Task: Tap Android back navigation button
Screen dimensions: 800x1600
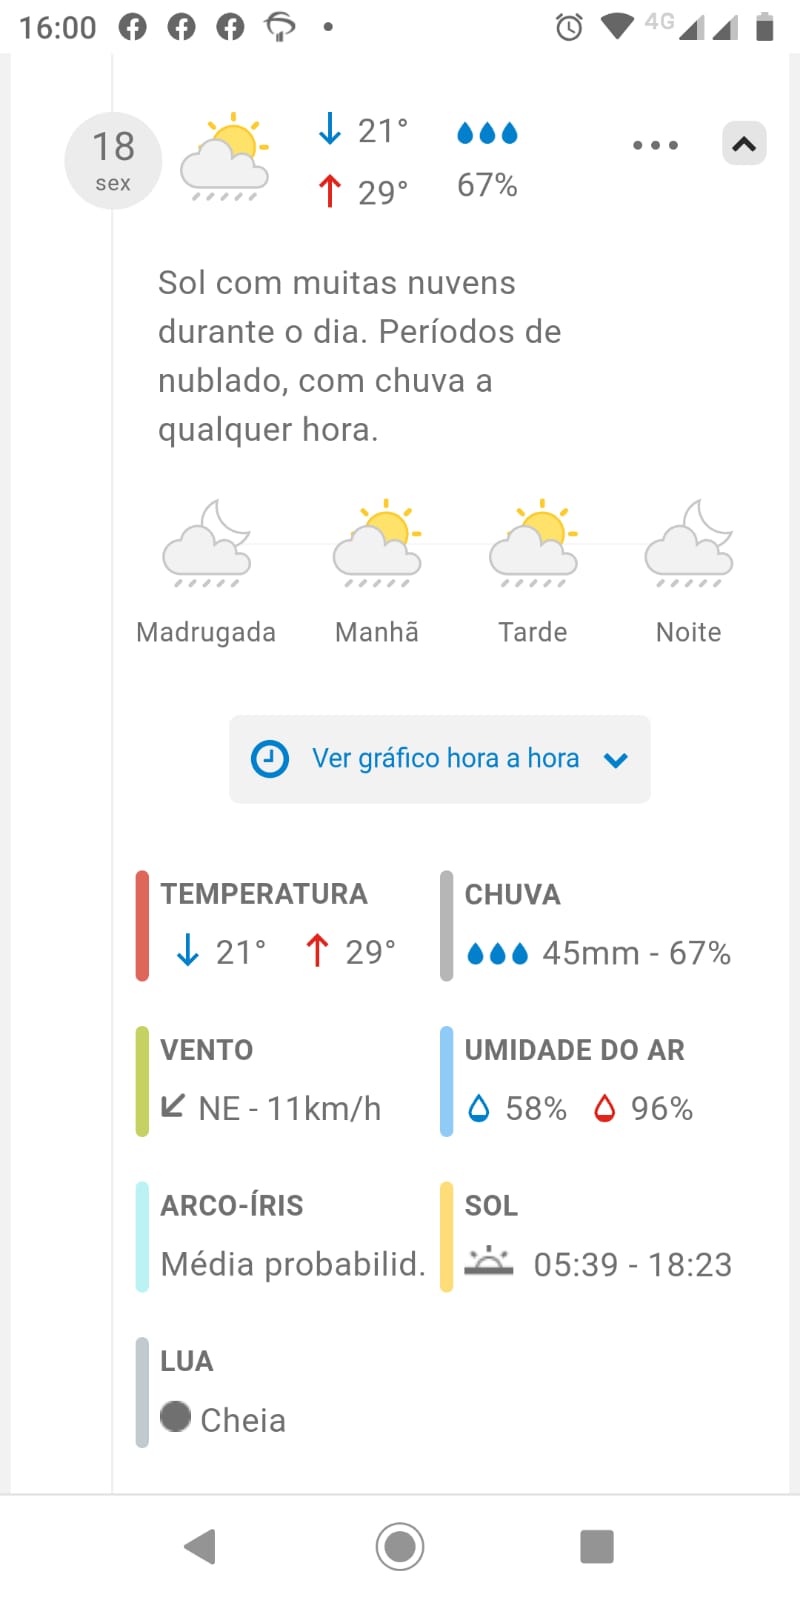Action: point(201,1546)
